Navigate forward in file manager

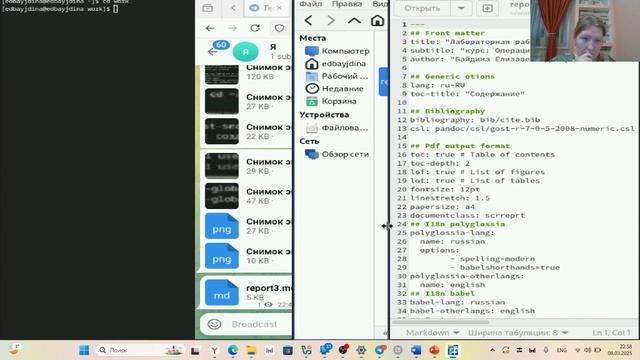(331, 20)
